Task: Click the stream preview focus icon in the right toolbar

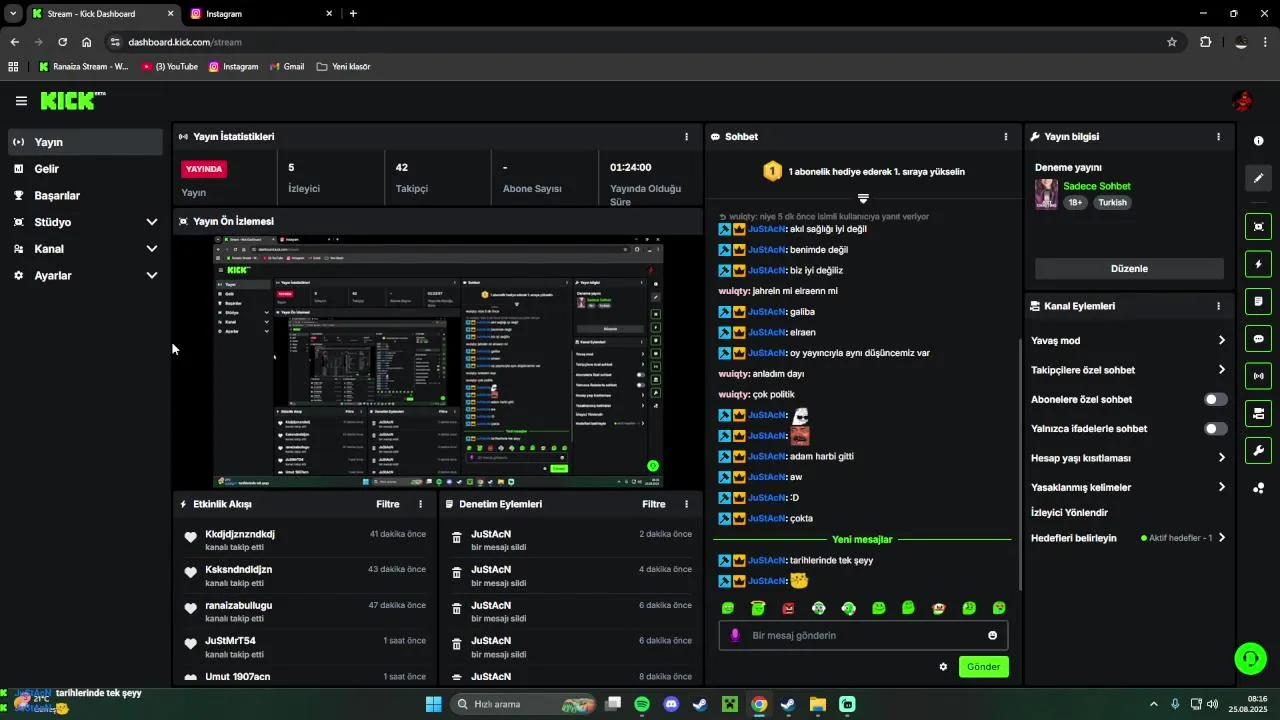Action: coord(1259,227)
